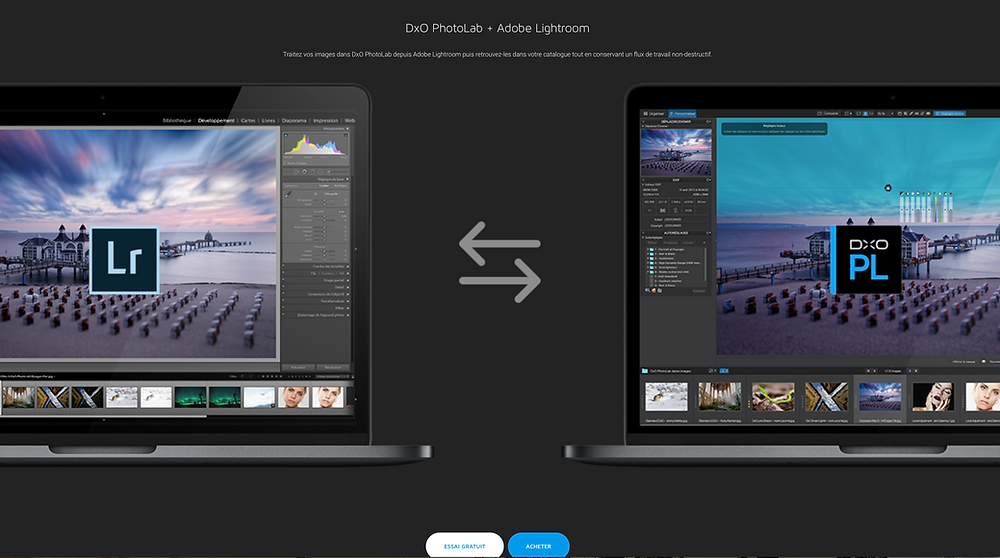Click the PhotoLab navigator preview thumbnail
This screenshot has width=1000, height=558.
pyautogui.click(x=676, y=152)
